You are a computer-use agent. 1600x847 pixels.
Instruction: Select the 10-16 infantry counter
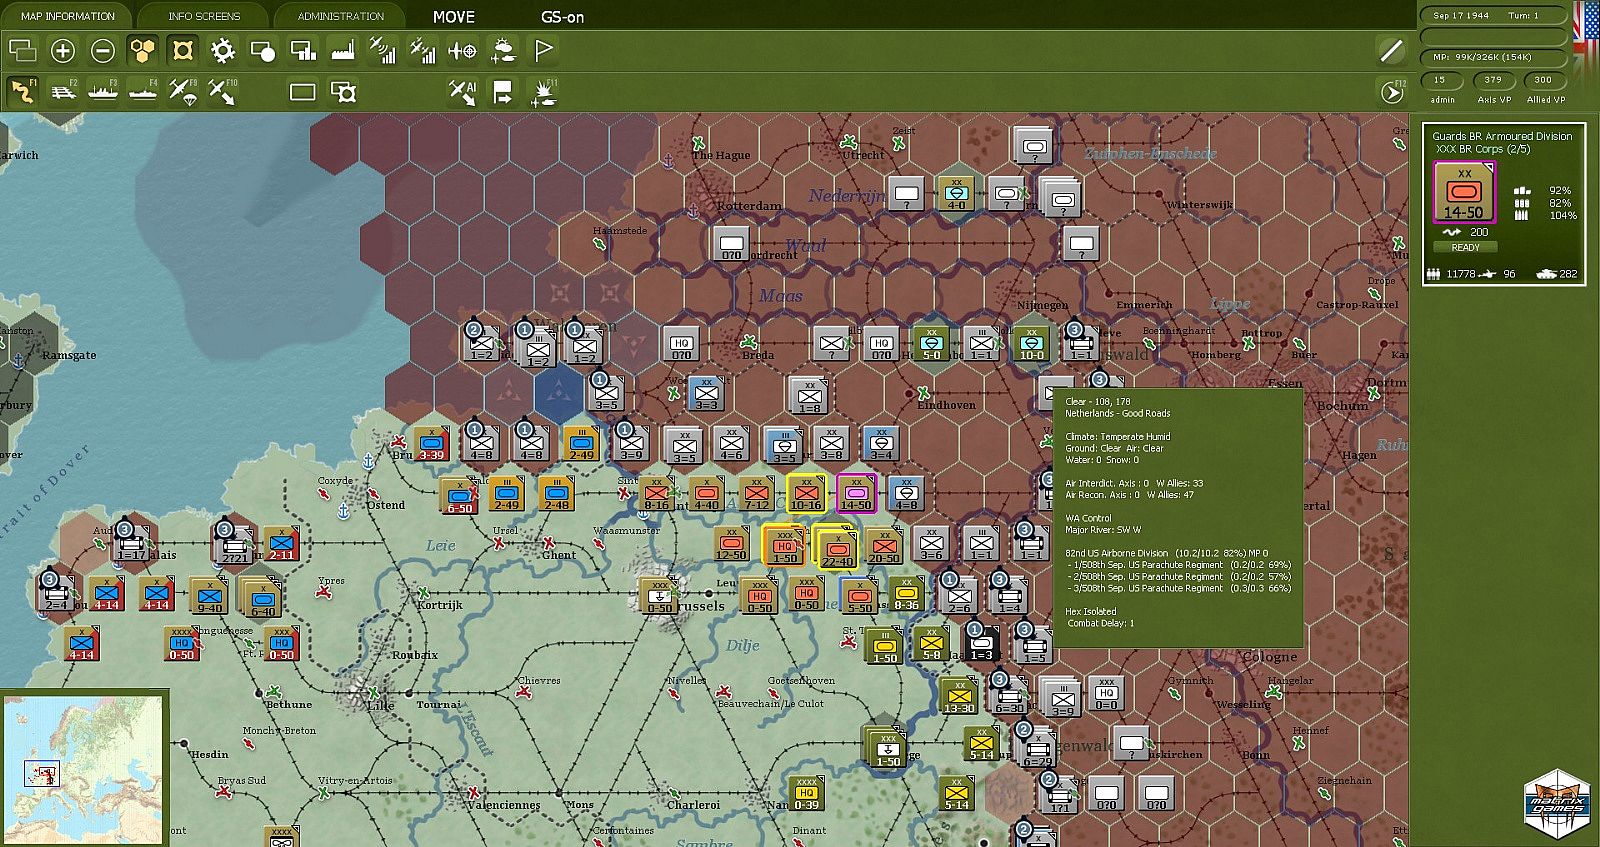(x=806, y=492)
